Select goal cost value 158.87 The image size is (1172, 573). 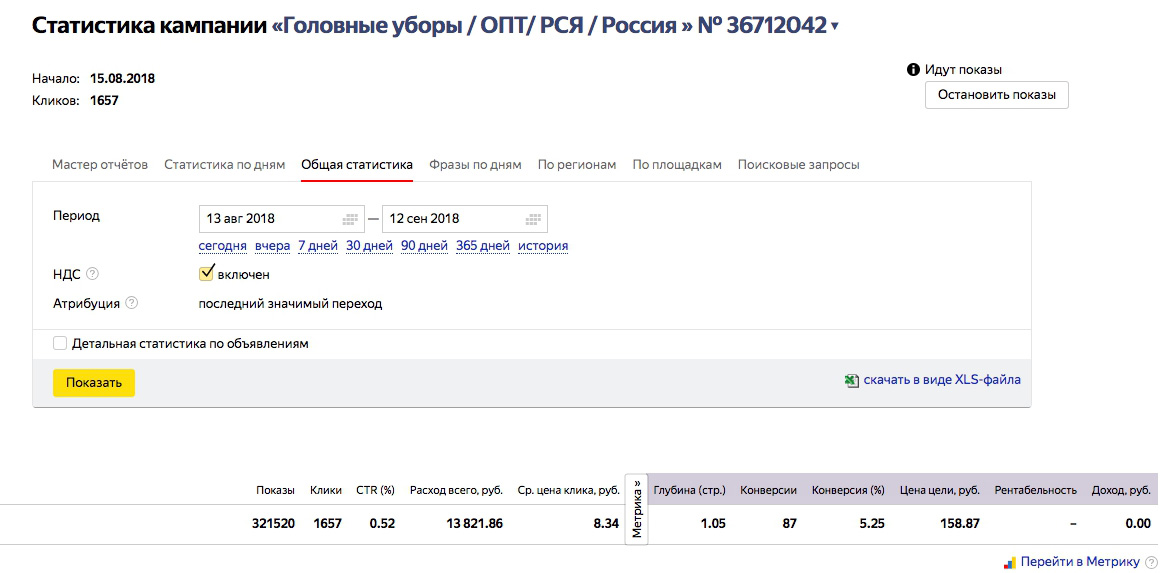tap(959, 524)
